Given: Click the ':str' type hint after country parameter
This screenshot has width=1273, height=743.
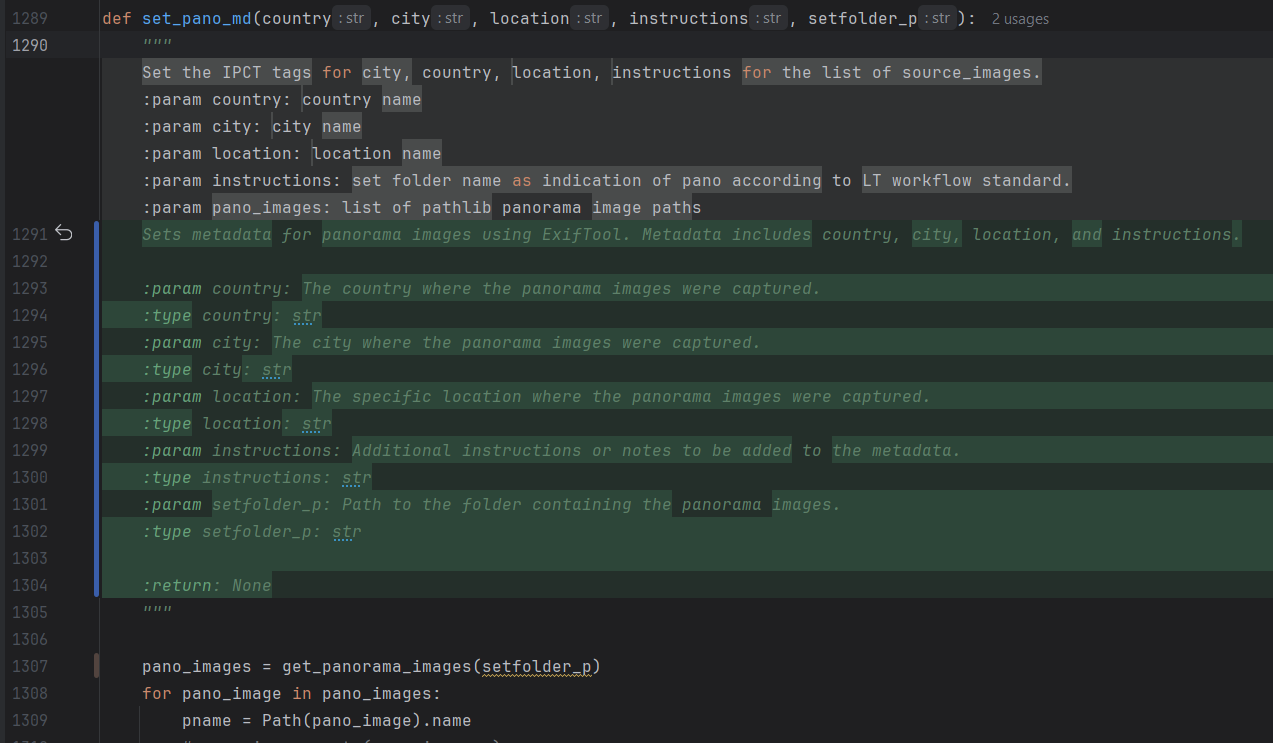Looking at the screenshot, I should tap(350, 19).
